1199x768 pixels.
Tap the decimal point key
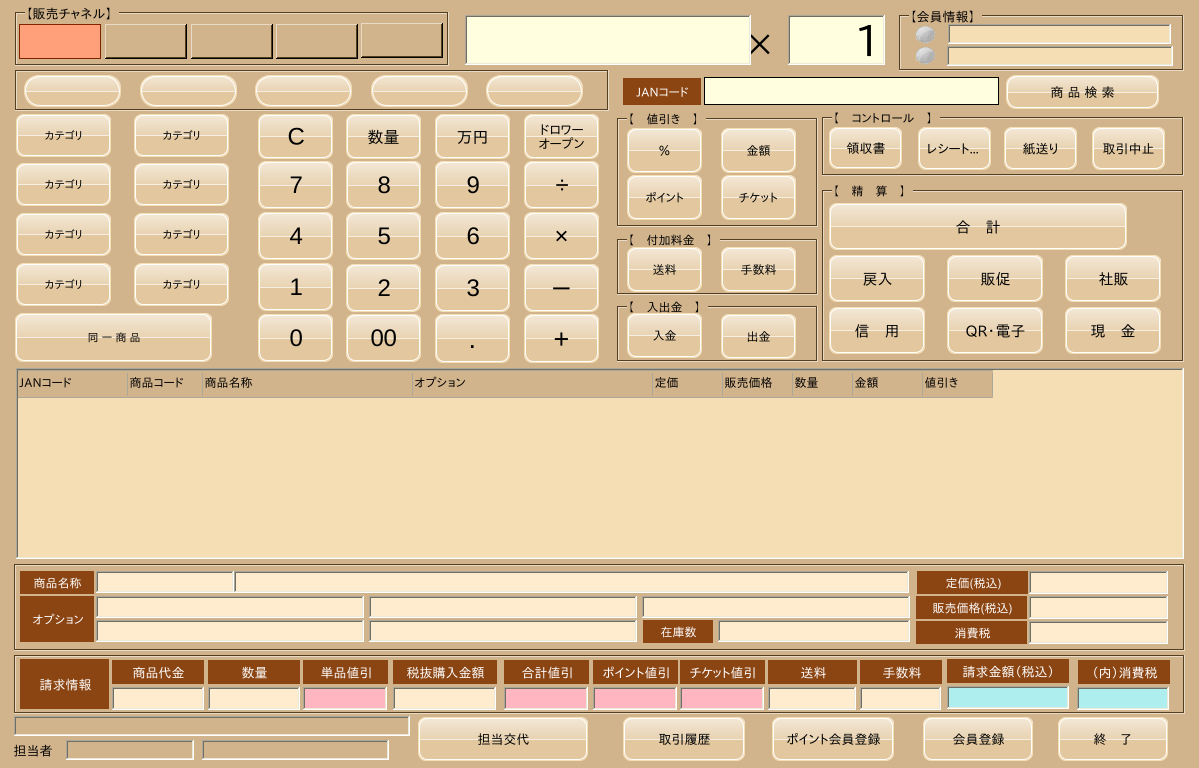click(472, 338)
